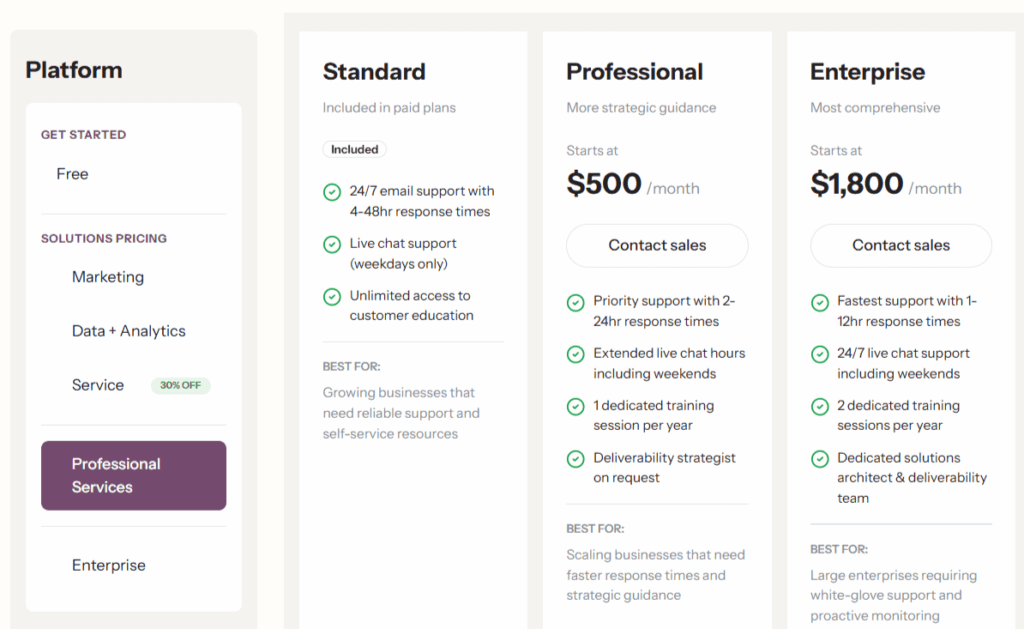This screenshot has height=629, width=1024.
Task: Click the Included badge in the Standard column
Action: (354, 148)
